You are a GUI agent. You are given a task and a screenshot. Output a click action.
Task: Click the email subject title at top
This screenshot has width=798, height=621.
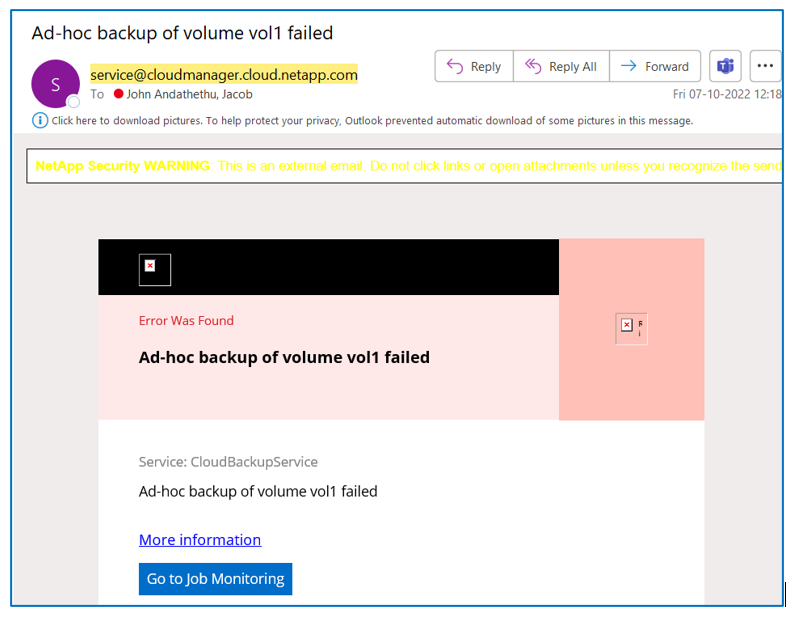pyautogui.click(x=182, y=33)
